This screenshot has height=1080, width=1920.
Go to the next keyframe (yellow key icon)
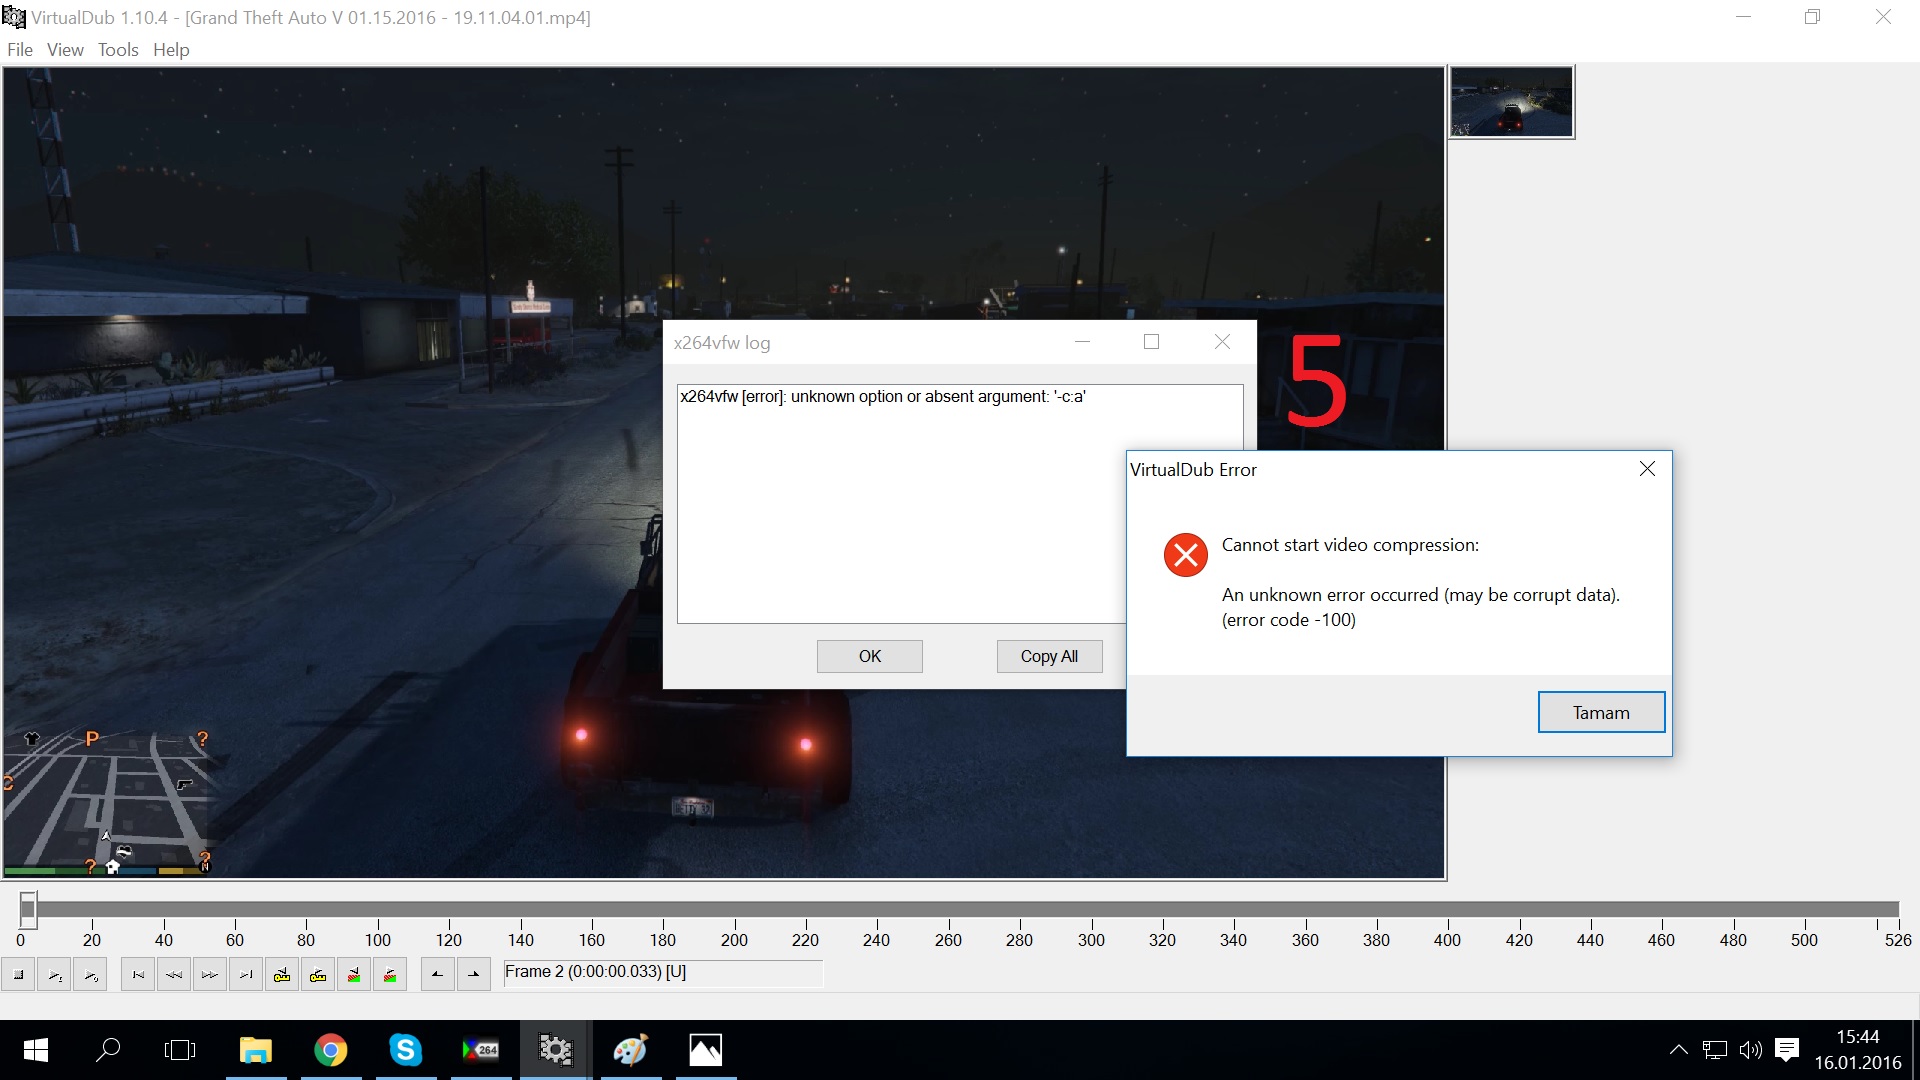[x=318, y=975]
